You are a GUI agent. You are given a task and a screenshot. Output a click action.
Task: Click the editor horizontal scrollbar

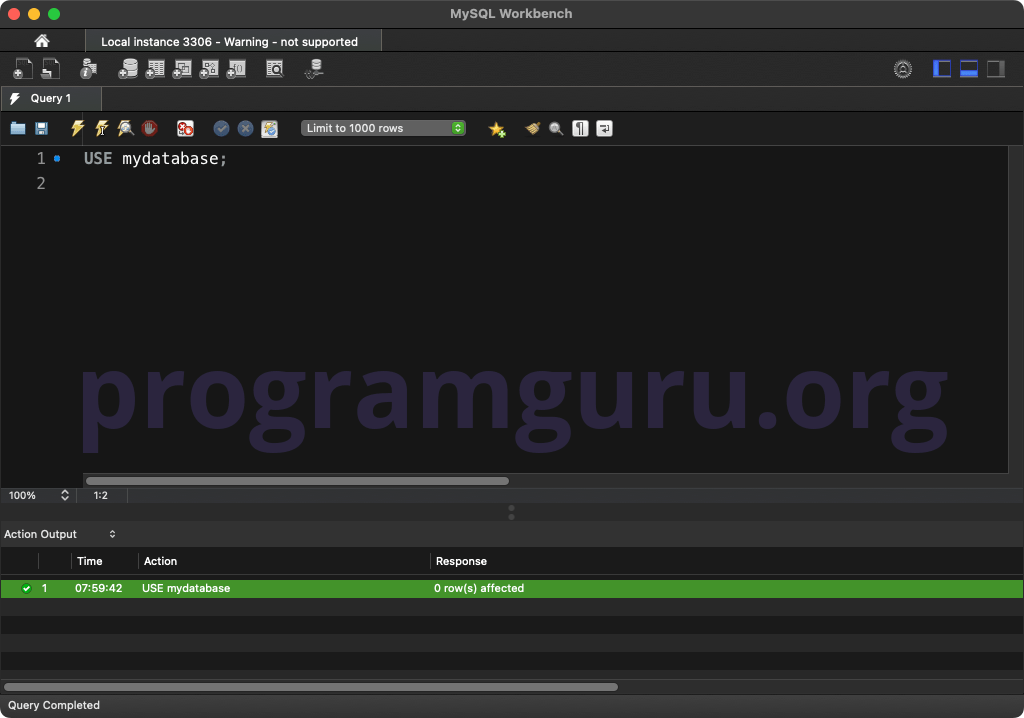(x=297, y=481)
